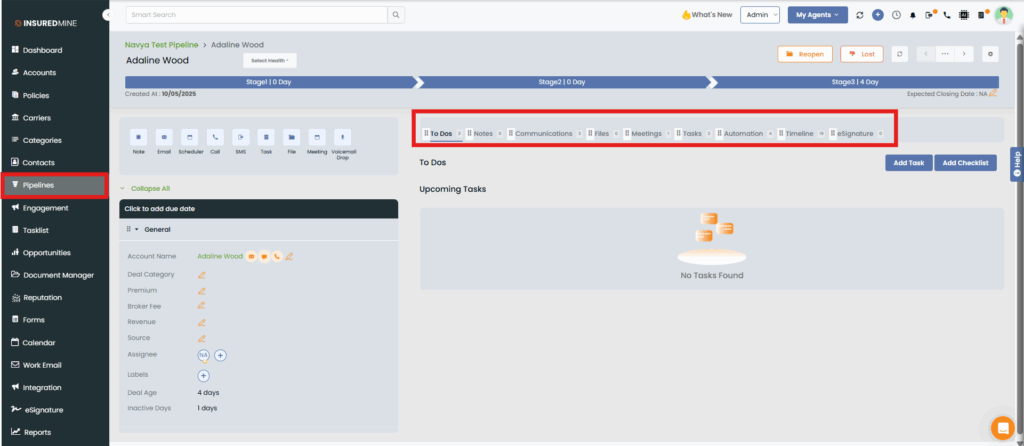Open the Timeline tab
The width and height of the screenshot is (1024, 446).
click(x=799, y=133)
